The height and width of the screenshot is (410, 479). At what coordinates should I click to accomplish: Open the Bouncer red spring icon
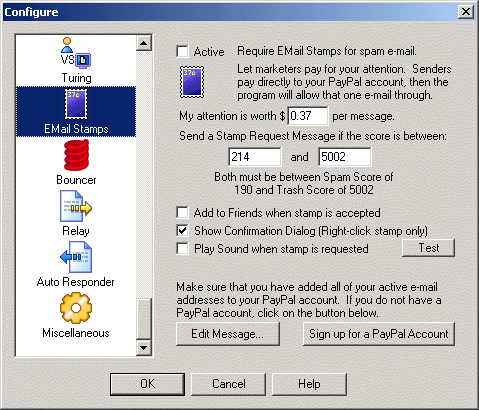coord(76,155)
